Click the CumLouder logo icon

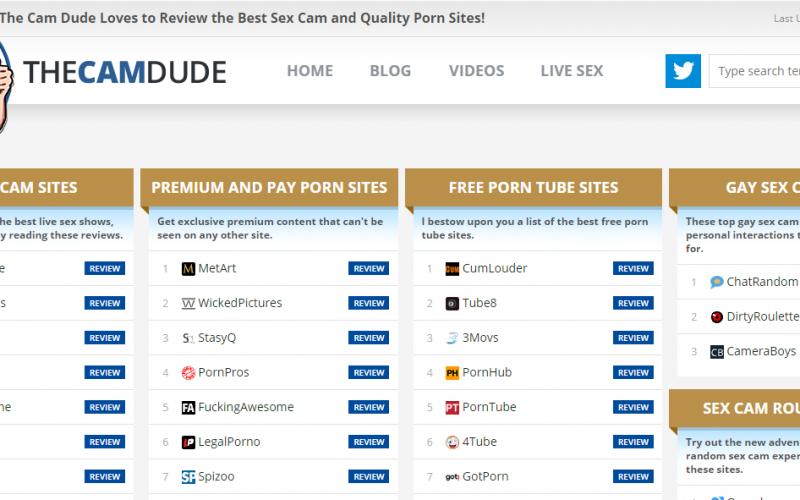[x=452, y=269]
